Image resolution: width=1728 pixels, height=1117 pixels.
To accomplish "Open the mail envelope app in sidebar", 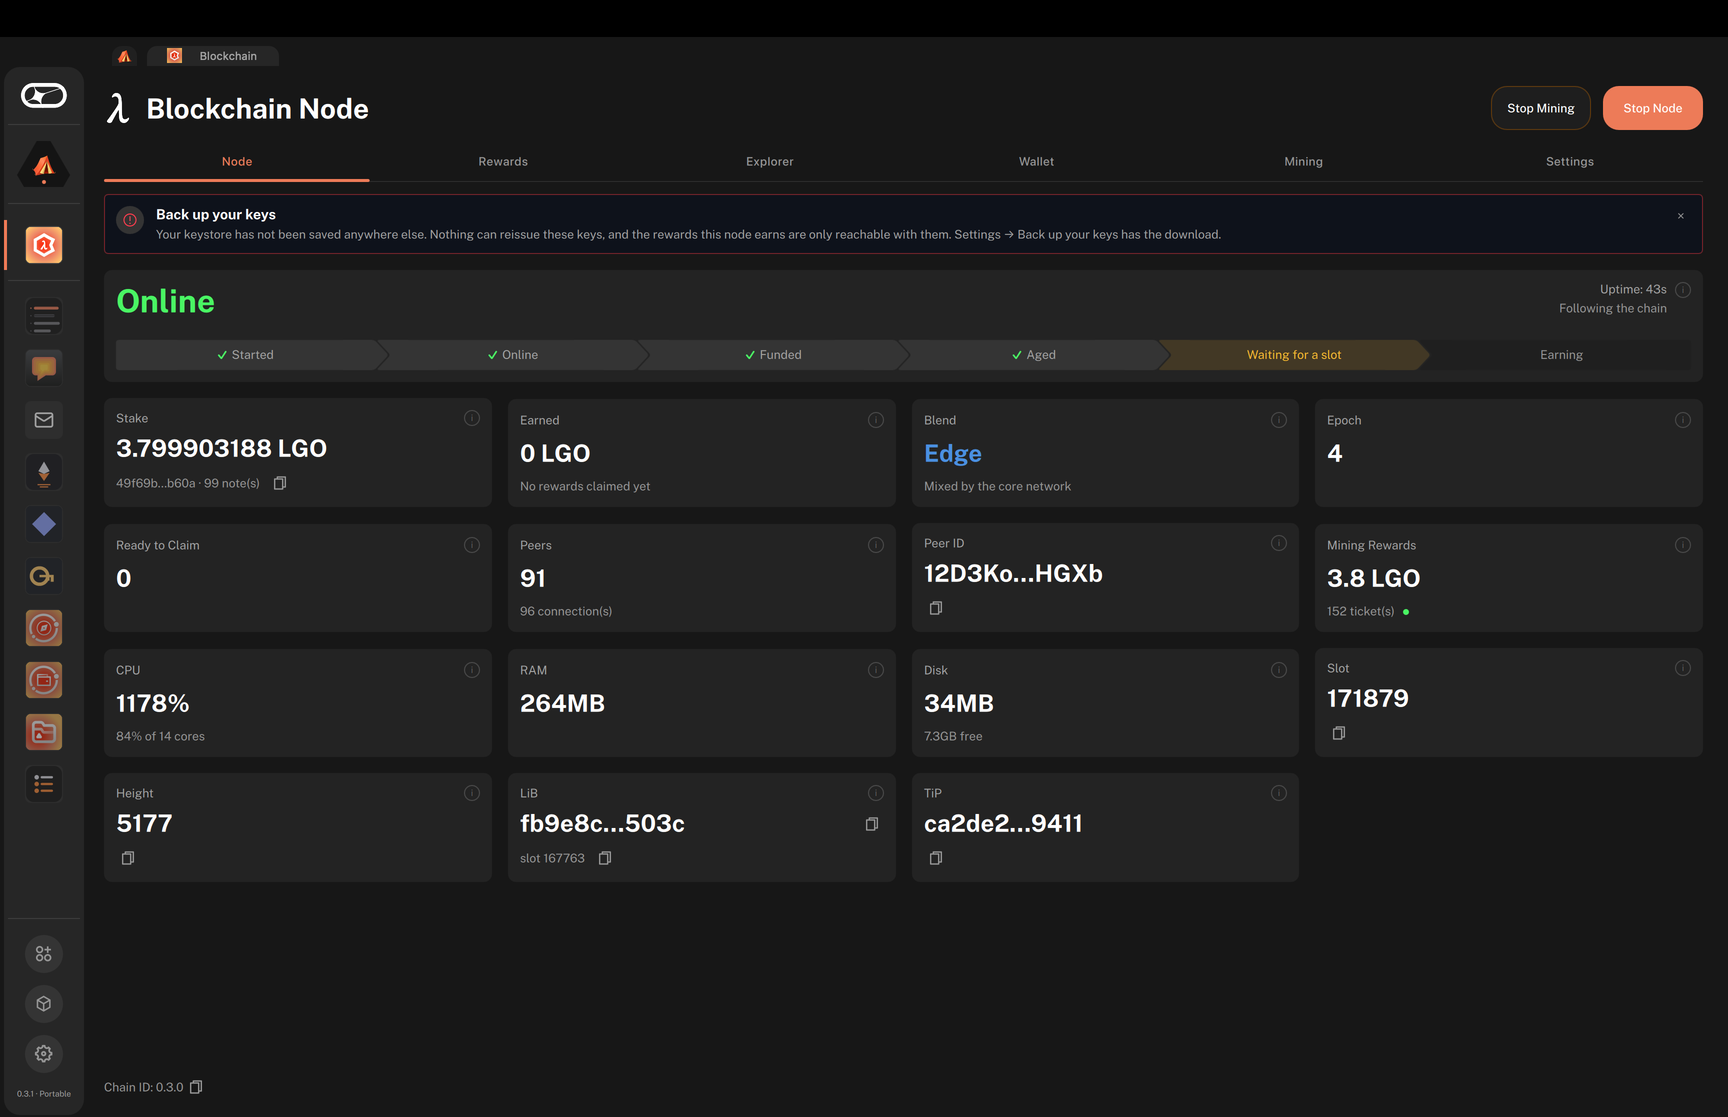I will [x=44, y=420].
